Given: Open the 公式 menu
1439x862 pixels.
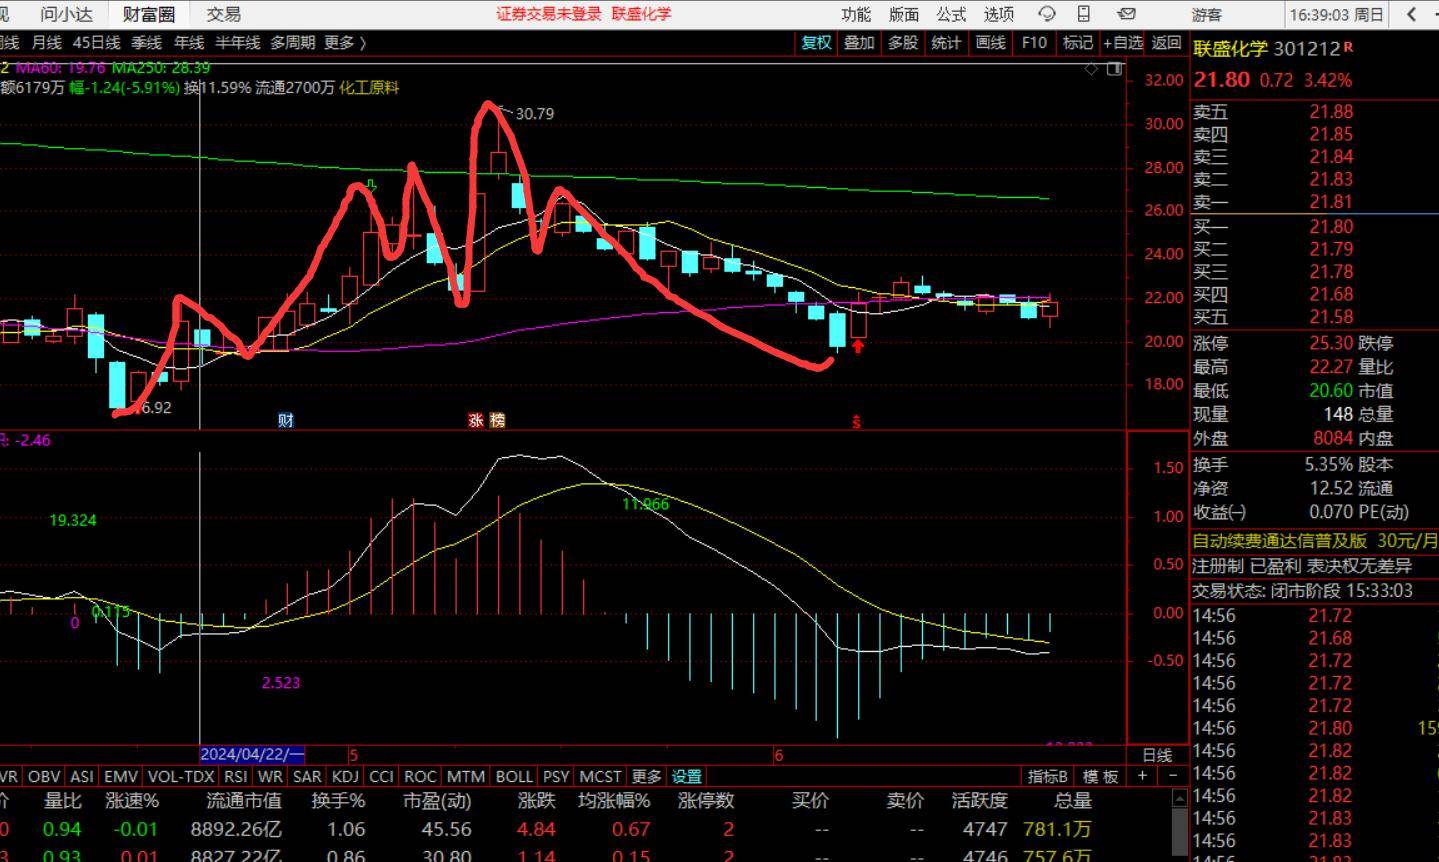Looking at the screenshot, I should click(x=951, y=14).
